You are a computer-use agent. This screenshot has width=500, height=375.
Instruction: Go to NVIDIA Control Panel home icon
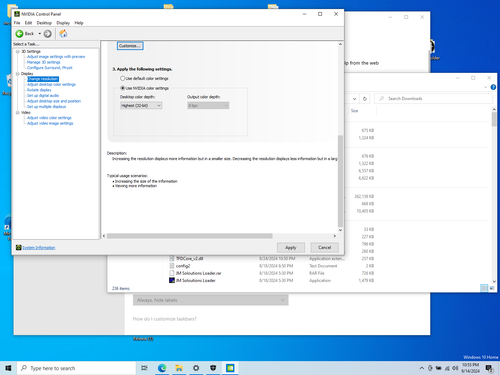click(x=63, y=34)
